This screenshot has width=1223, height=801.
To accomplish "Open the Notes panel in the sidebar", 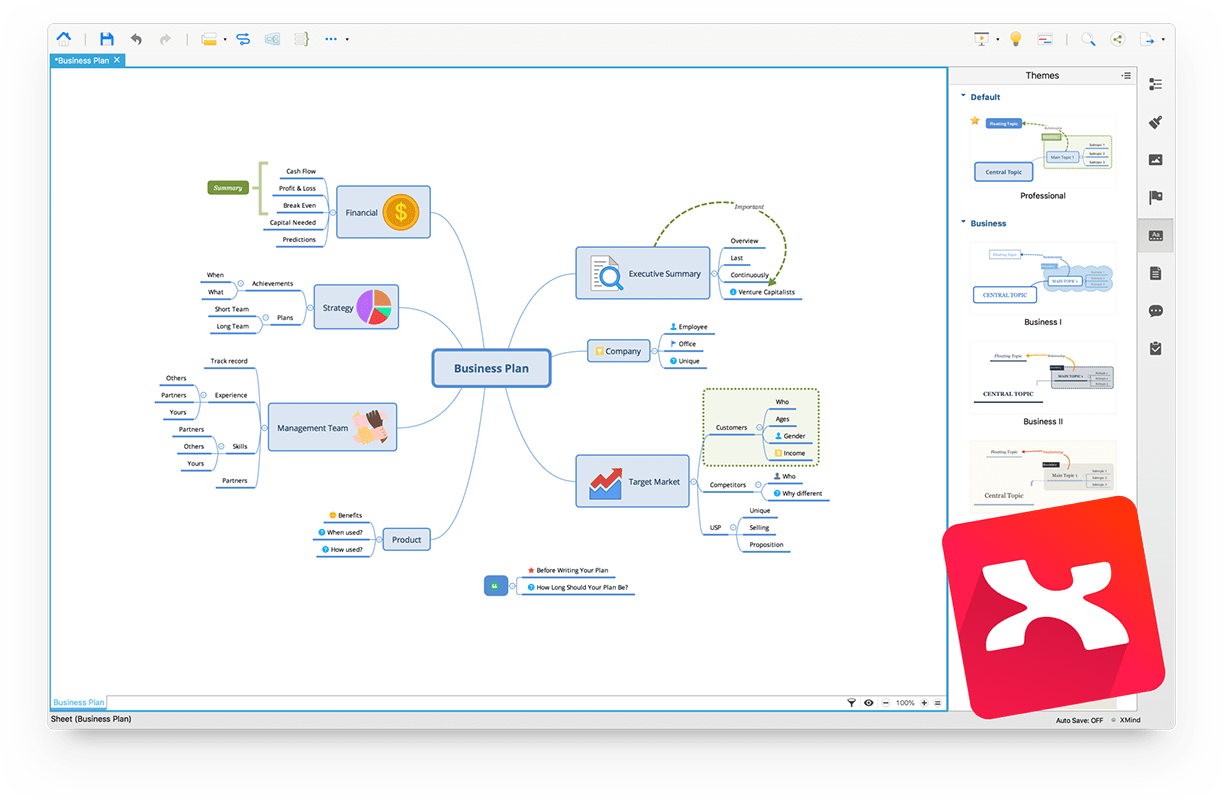I will coord(1155,273).
